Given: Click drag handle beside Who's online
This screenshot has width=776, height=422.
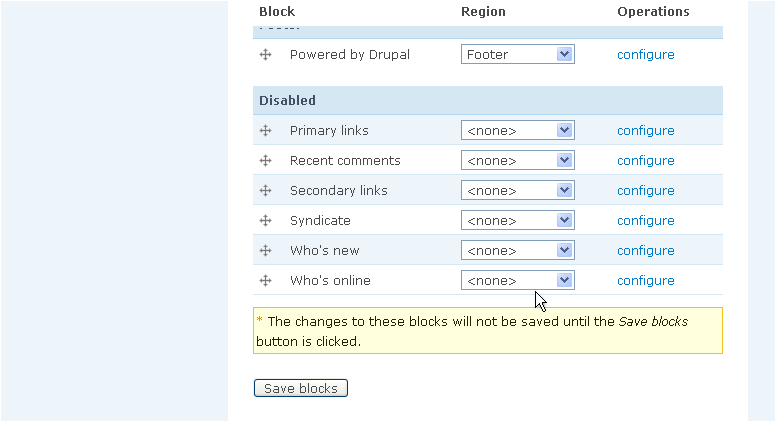Looking at the screenshot, I should (266, 281).
